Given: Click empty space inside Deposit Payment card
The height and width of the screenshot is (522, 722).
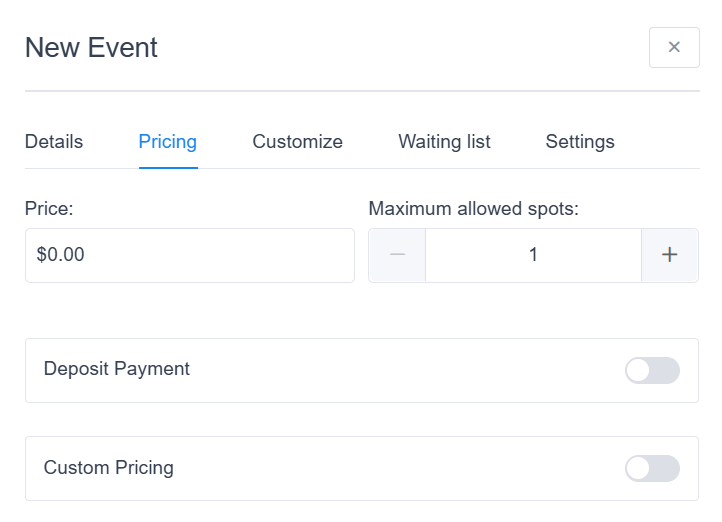Looking at the screenshot, I should click(400, 370).
